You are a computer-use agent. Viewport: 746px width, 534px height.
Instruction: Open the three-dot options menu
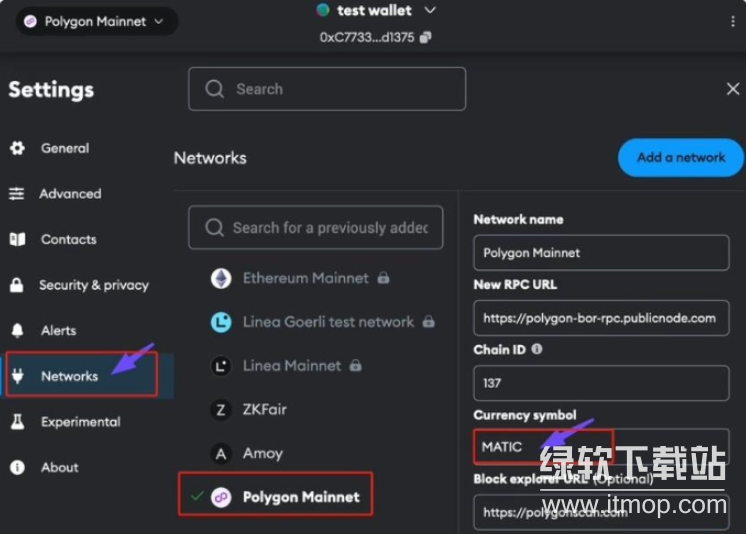[x=732, y=21]
